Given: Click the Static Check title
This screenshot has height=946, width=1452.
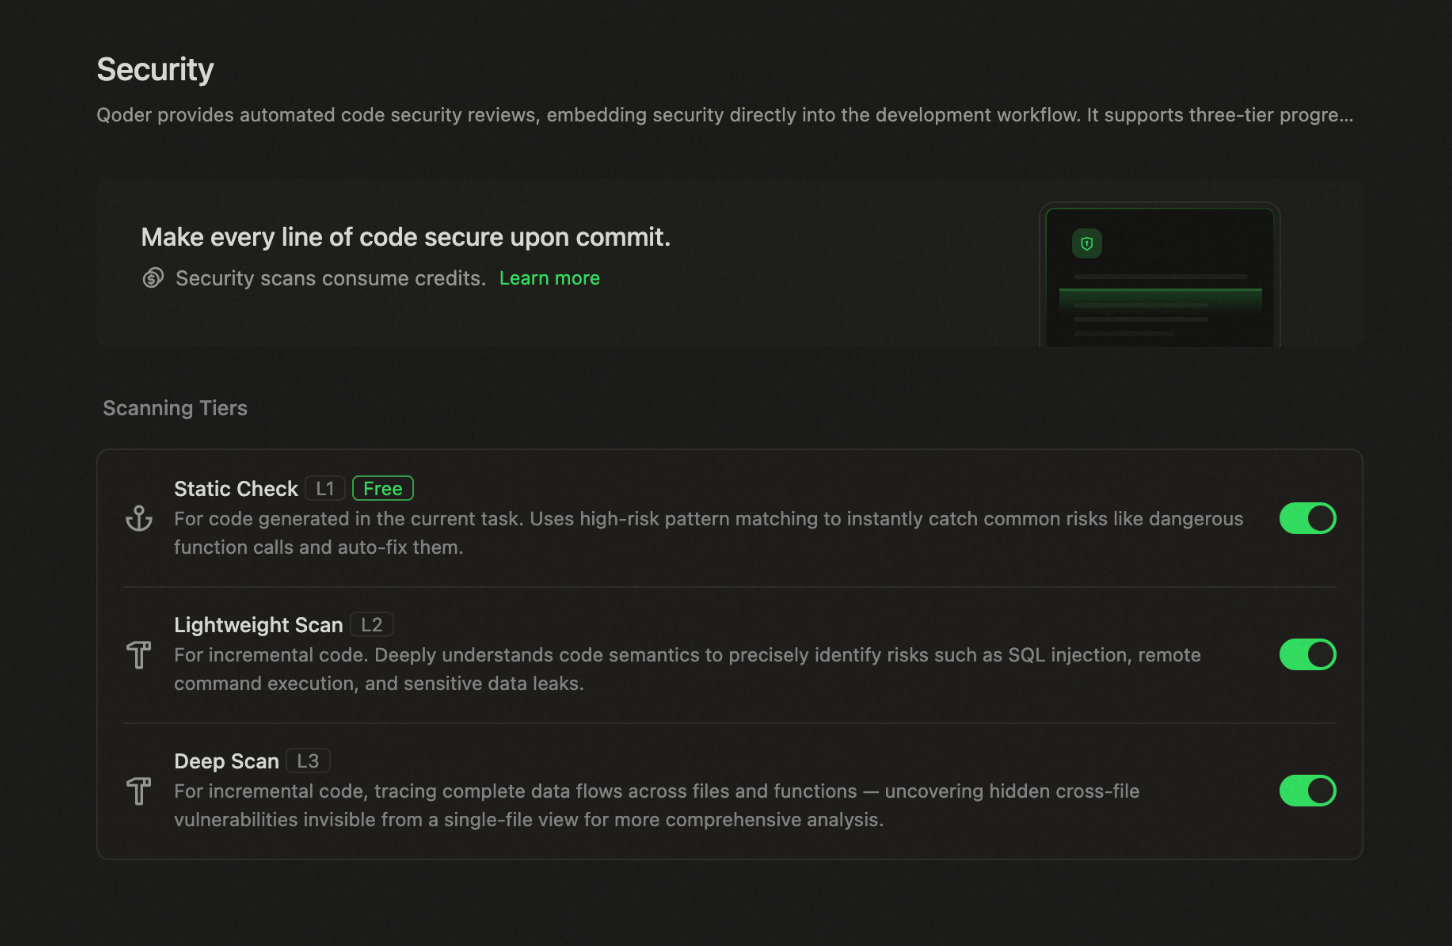Looking at the screenshot, I should pyautogui.click(x=236, y=488).
